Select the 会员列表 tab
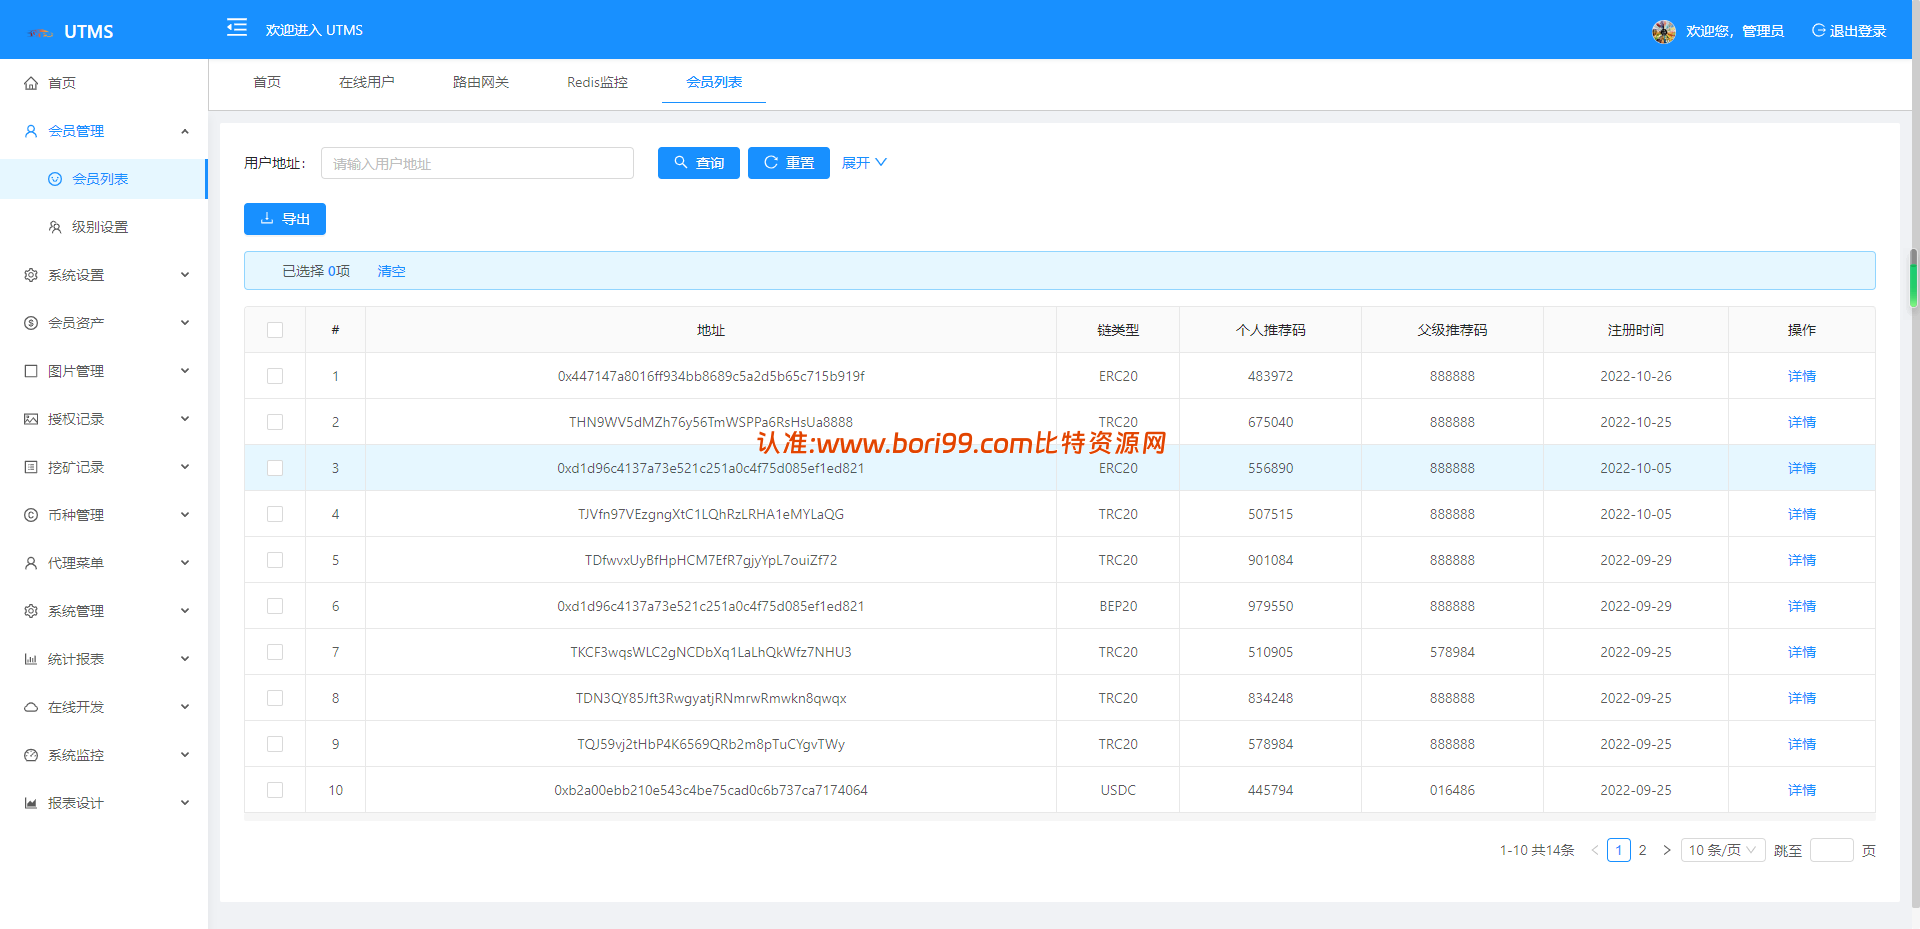 714,82
